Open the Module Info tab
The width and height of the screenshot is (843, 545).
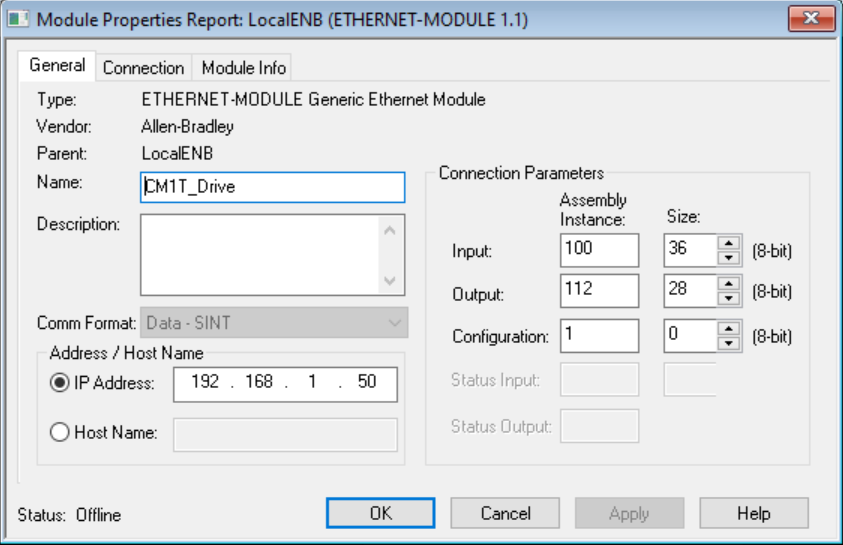click(x=243, y=68)
